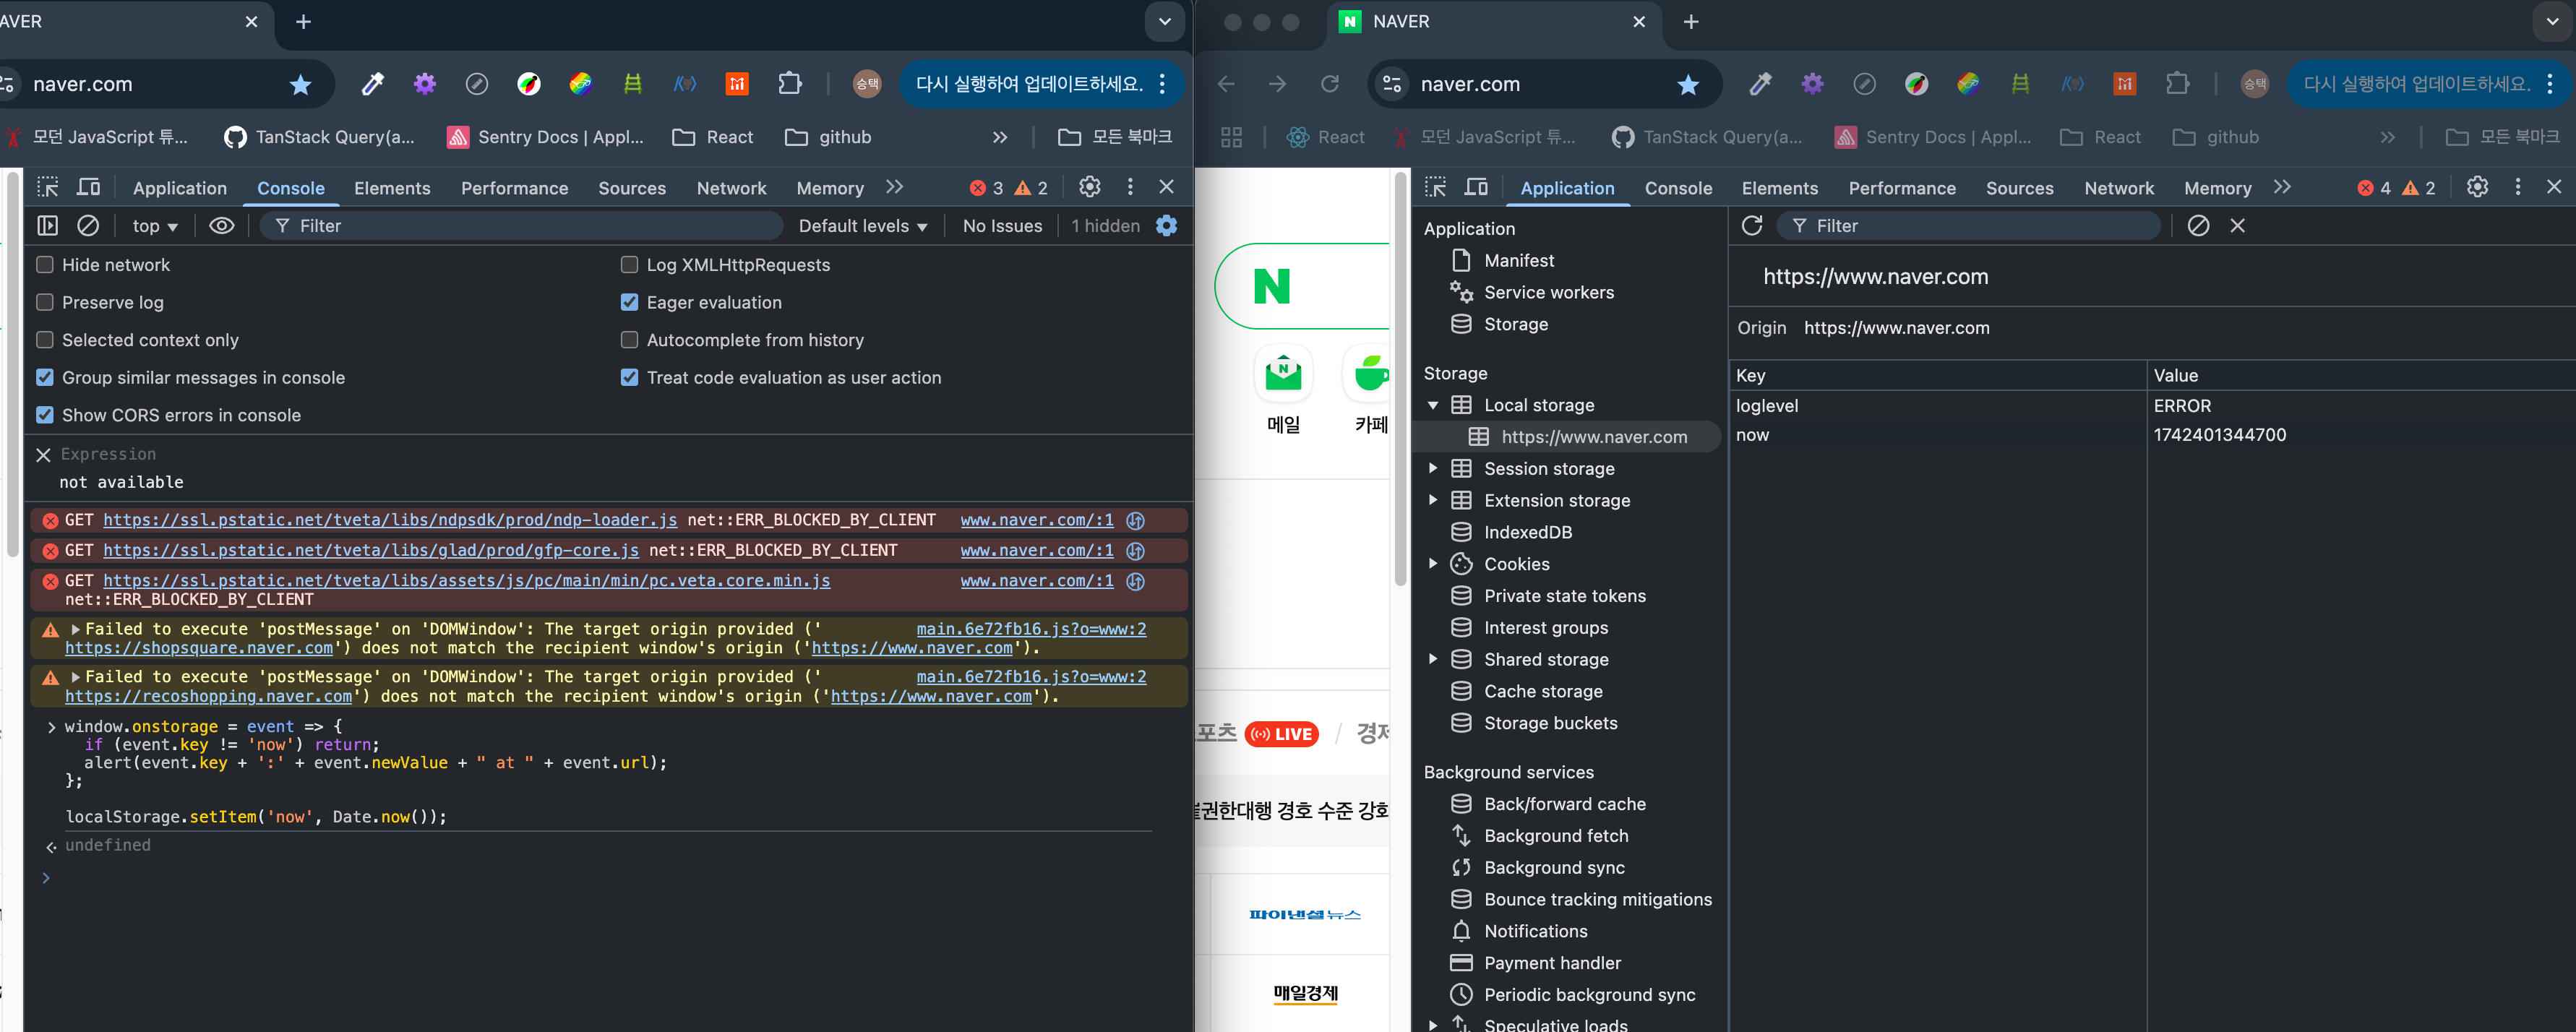Enable Autocomplete from history checkbox

tap(629, 340)
